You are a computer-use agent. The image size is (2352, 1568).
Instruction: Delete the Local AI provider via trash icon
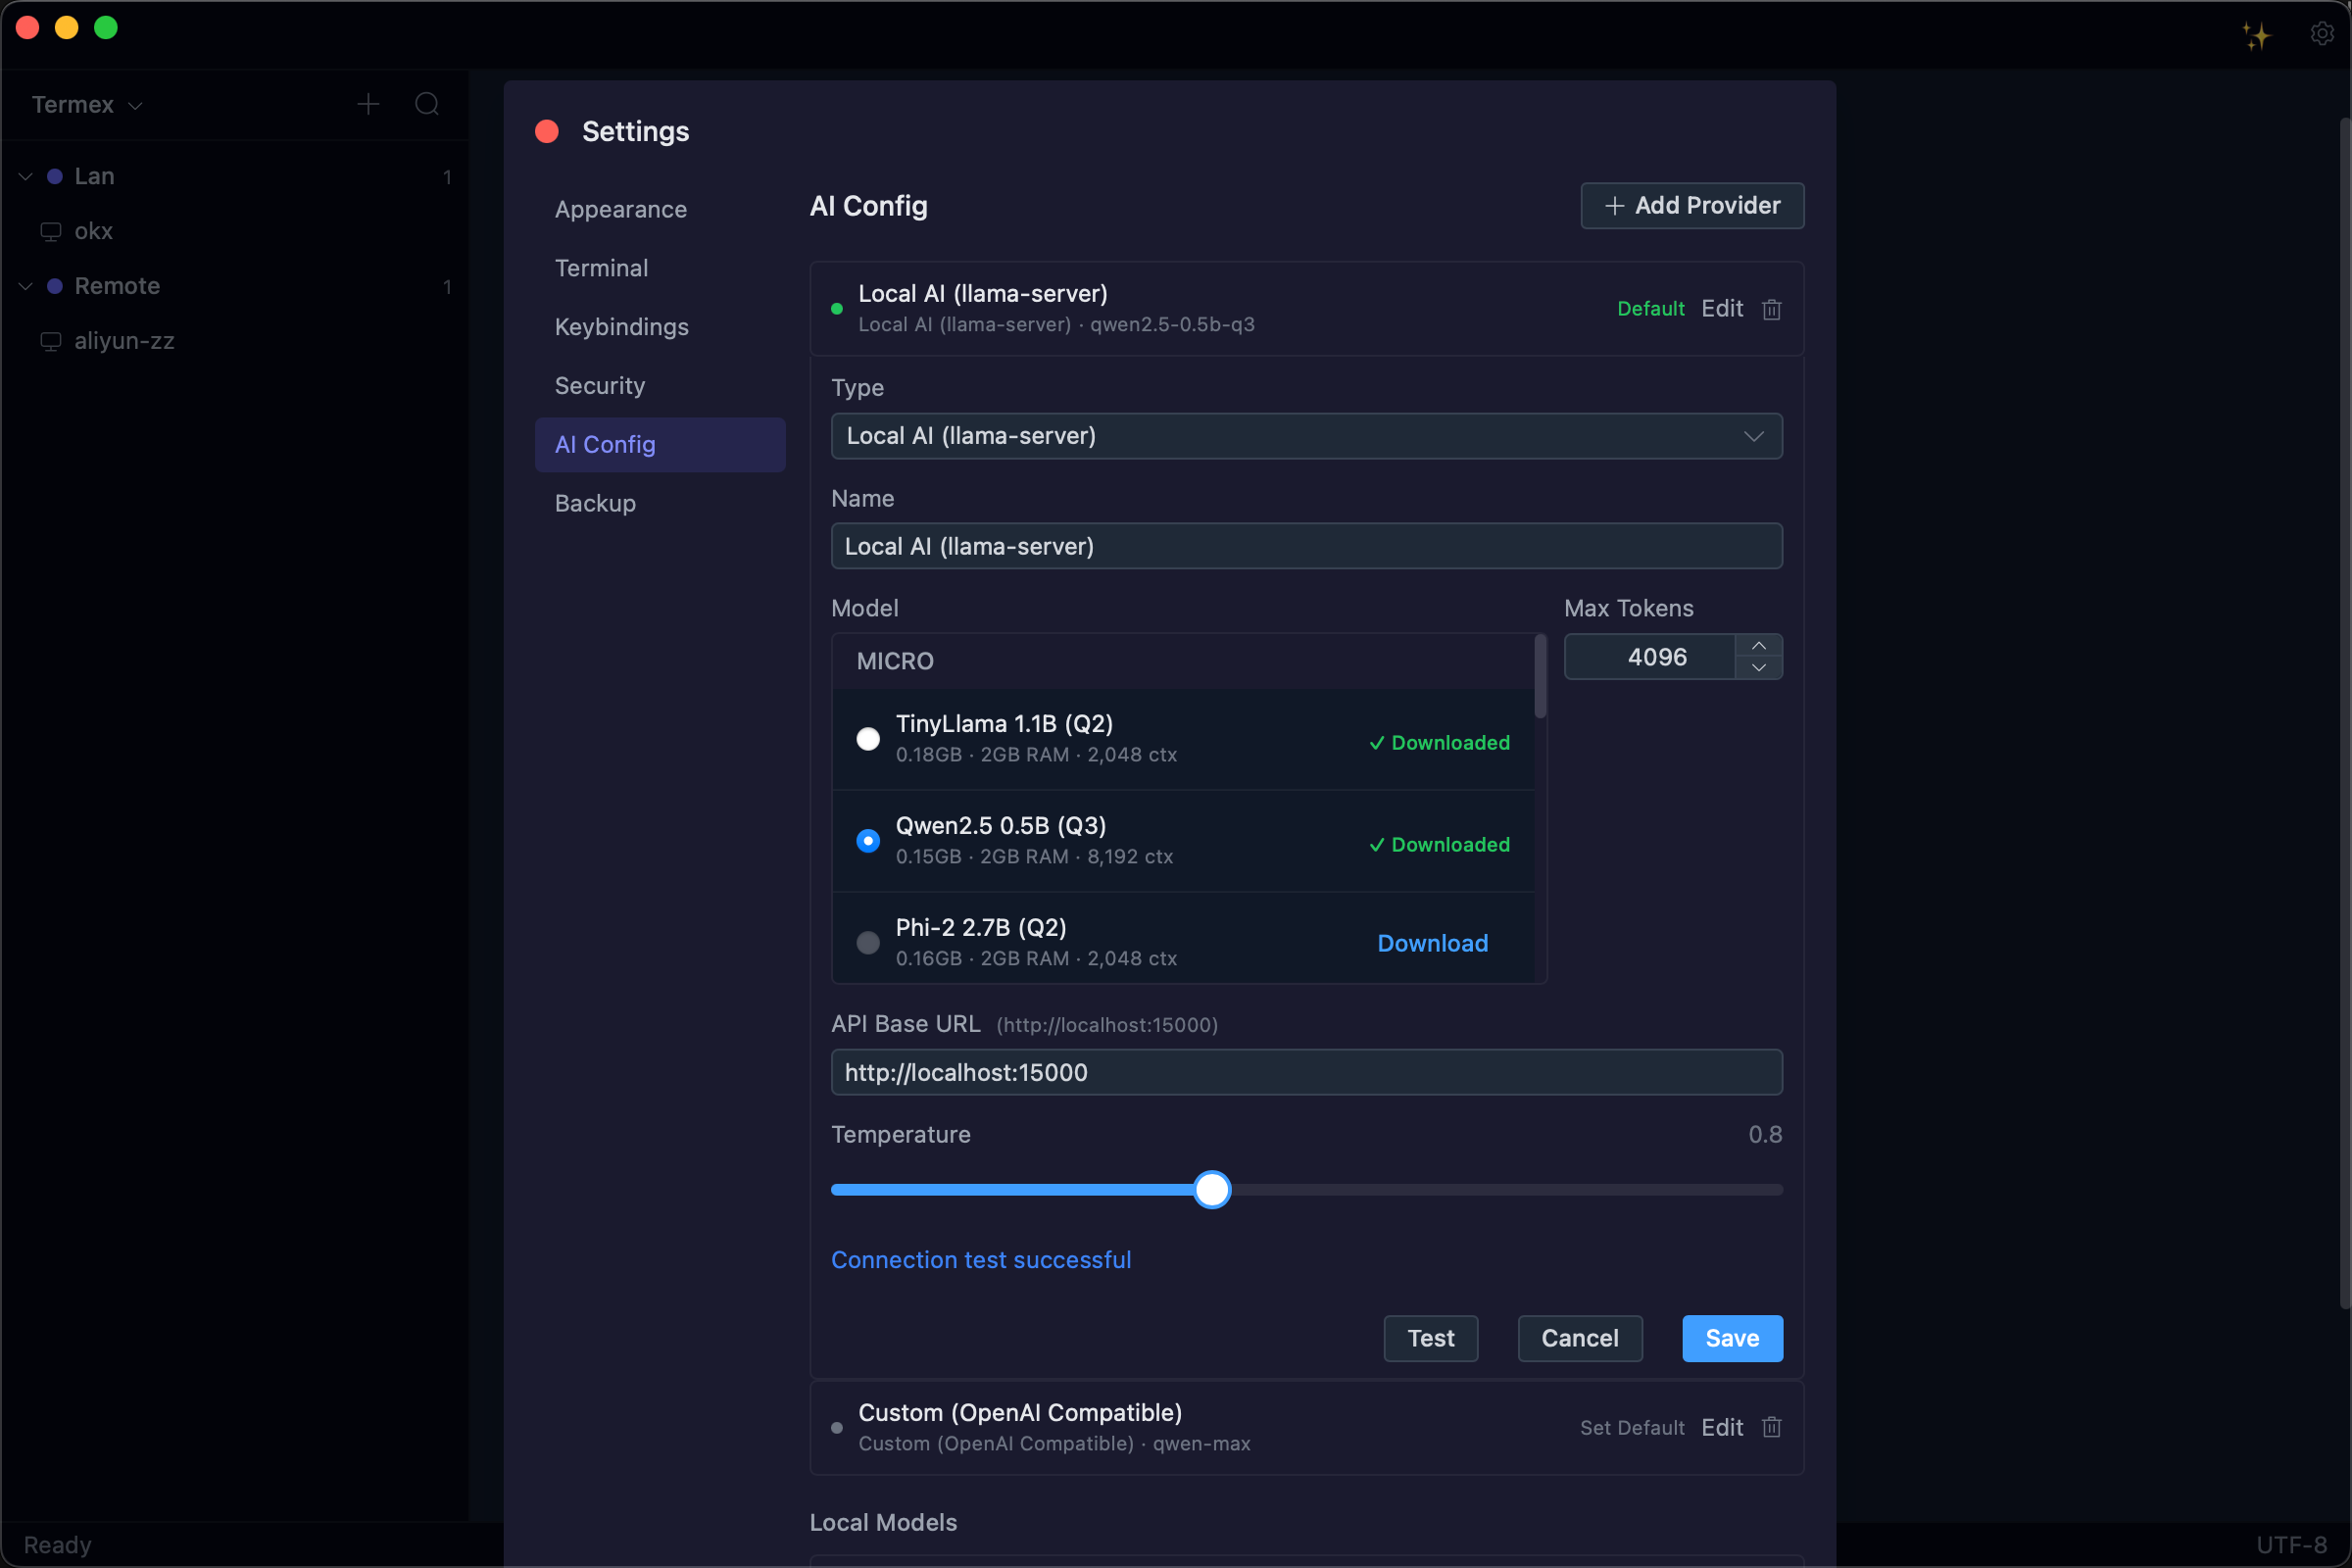click(1771, 309)
